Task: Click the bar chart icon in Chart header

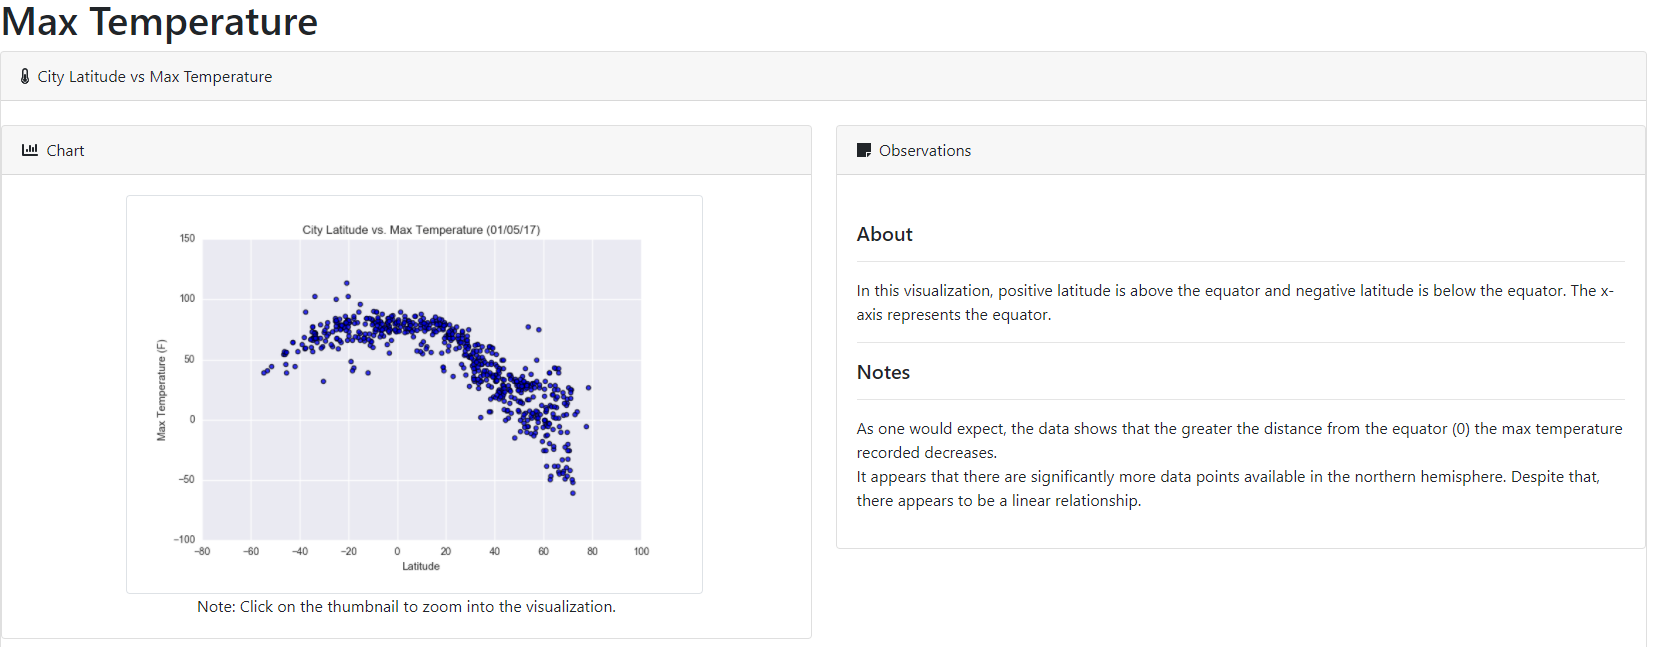Action: (30, 150)
